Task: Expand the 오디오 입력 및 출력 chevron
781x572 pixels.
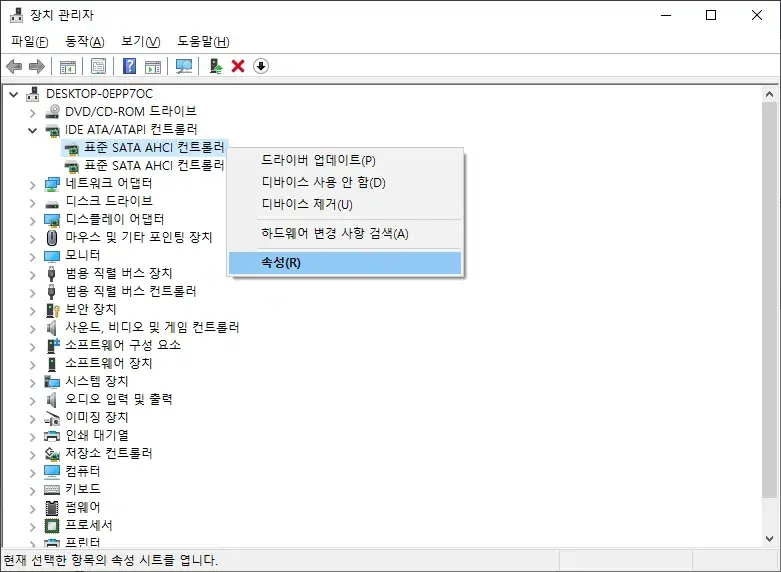Action: [32, 400]
